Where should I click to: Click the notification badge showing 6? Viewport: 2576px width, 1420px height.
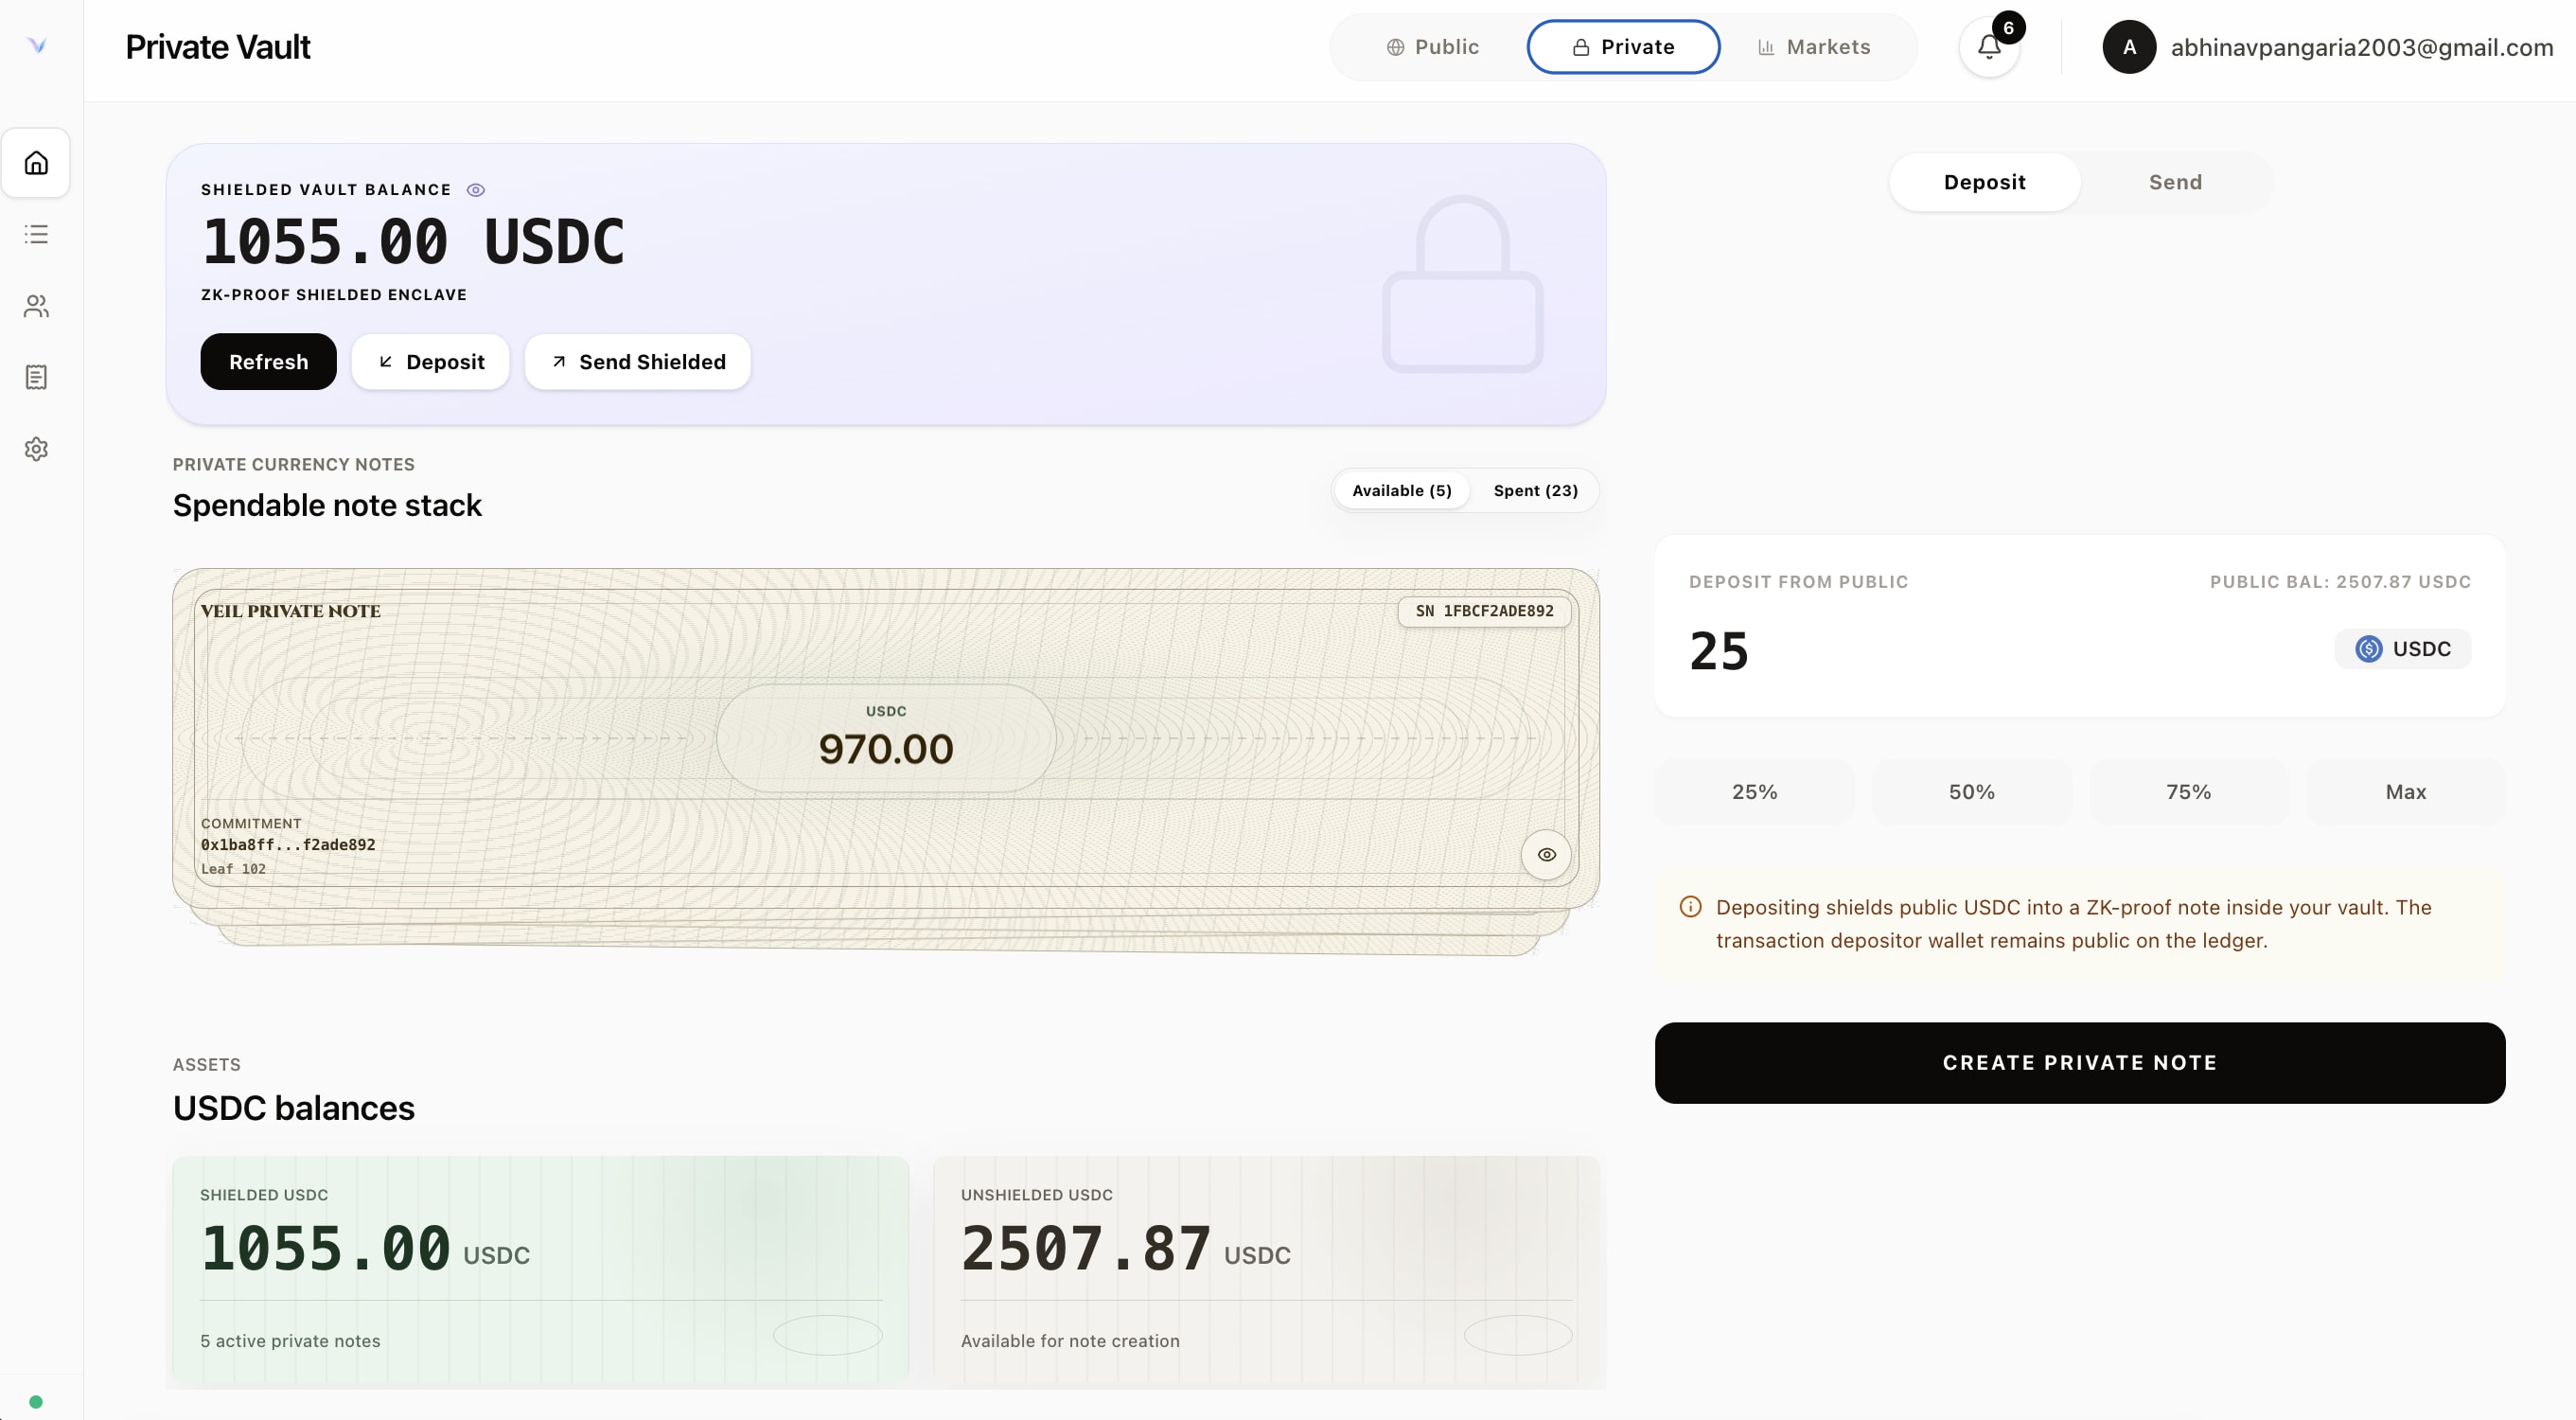pos(2008,28)
